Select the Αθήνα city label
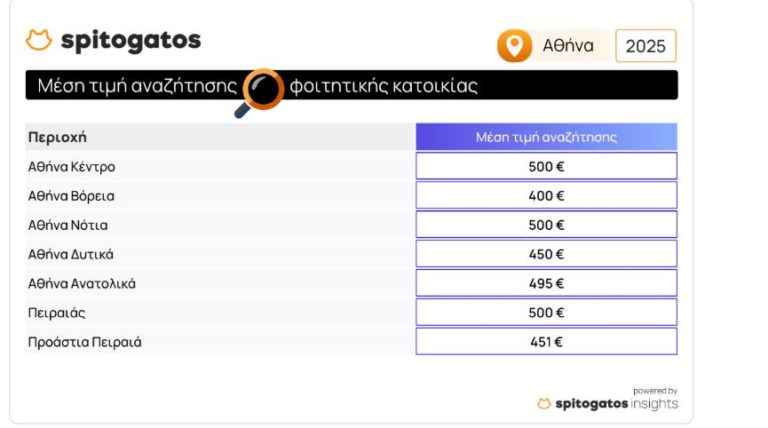The height and width of the screenshot is (428, 768). pos(568,46)
